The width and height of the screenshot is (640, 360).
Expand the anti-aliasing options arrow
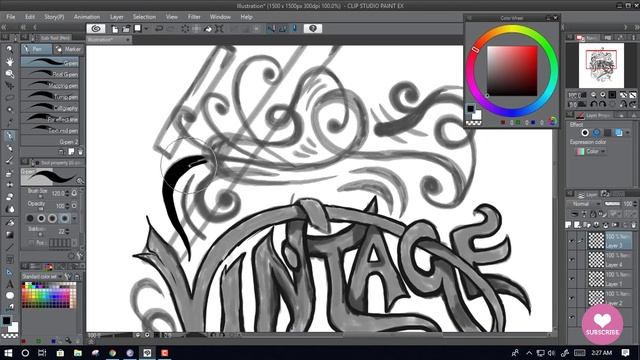tap(74, 219)
